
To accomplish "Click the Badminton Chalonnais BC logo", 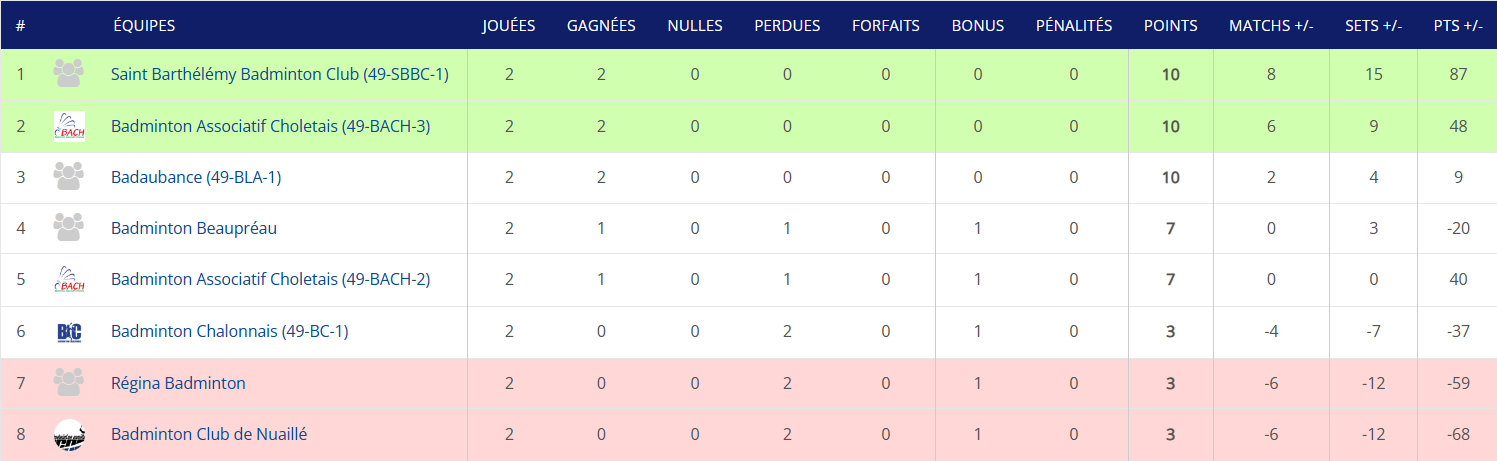I will click(69, 331).
